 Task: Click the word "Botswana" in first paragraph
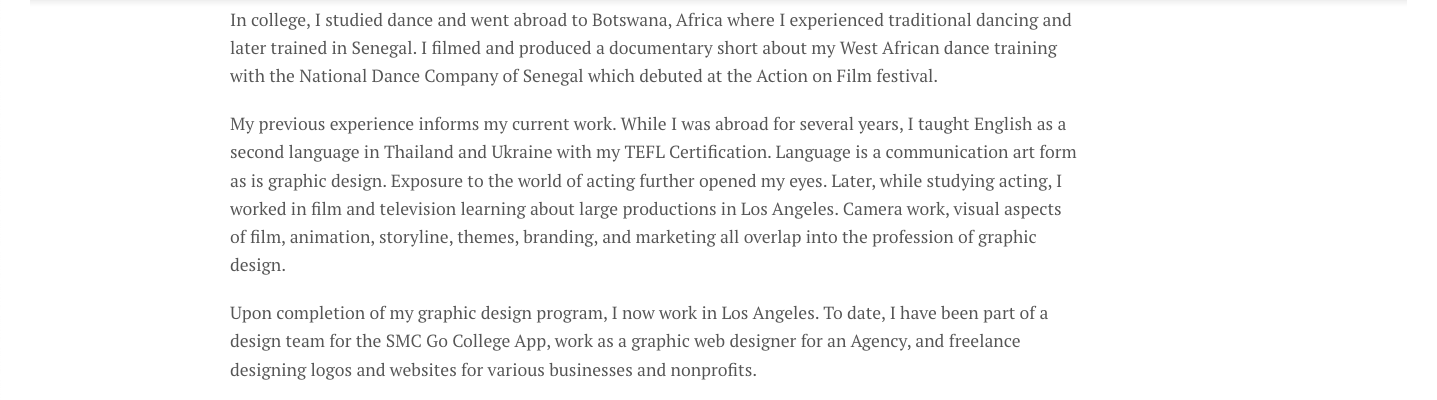(629, 20)
